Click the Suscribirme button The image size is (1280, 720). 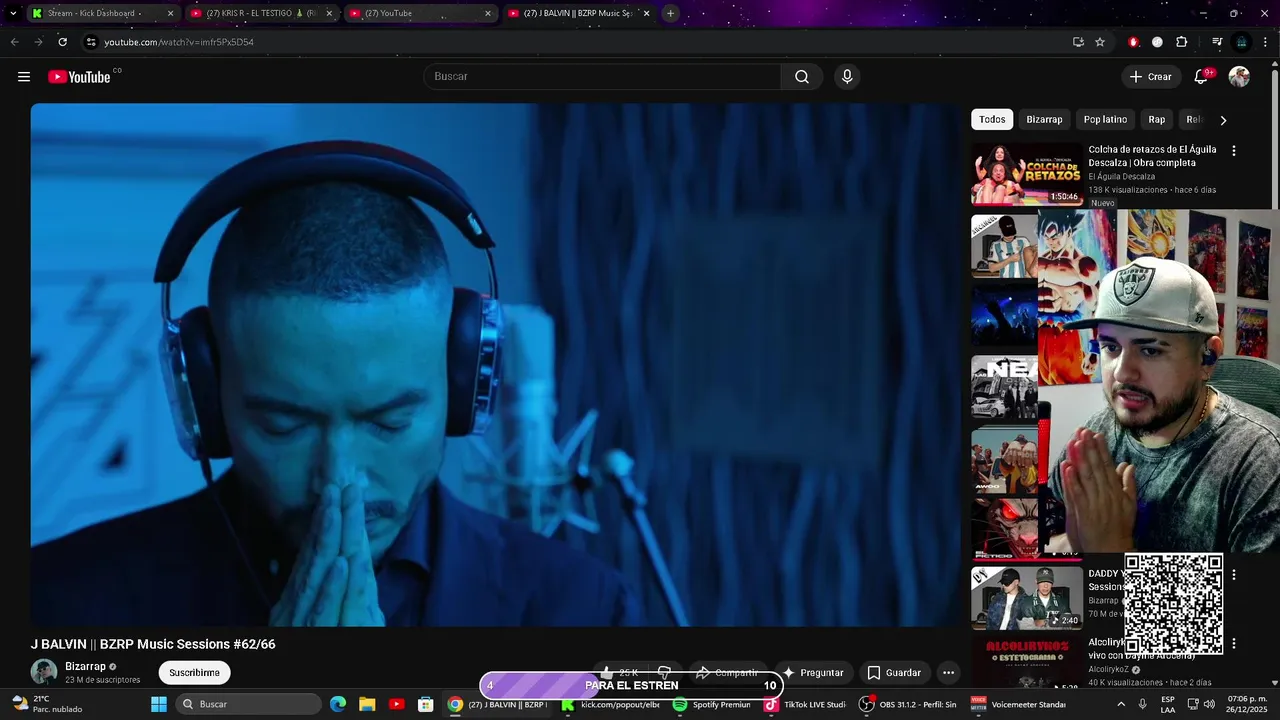click(194, 673)
